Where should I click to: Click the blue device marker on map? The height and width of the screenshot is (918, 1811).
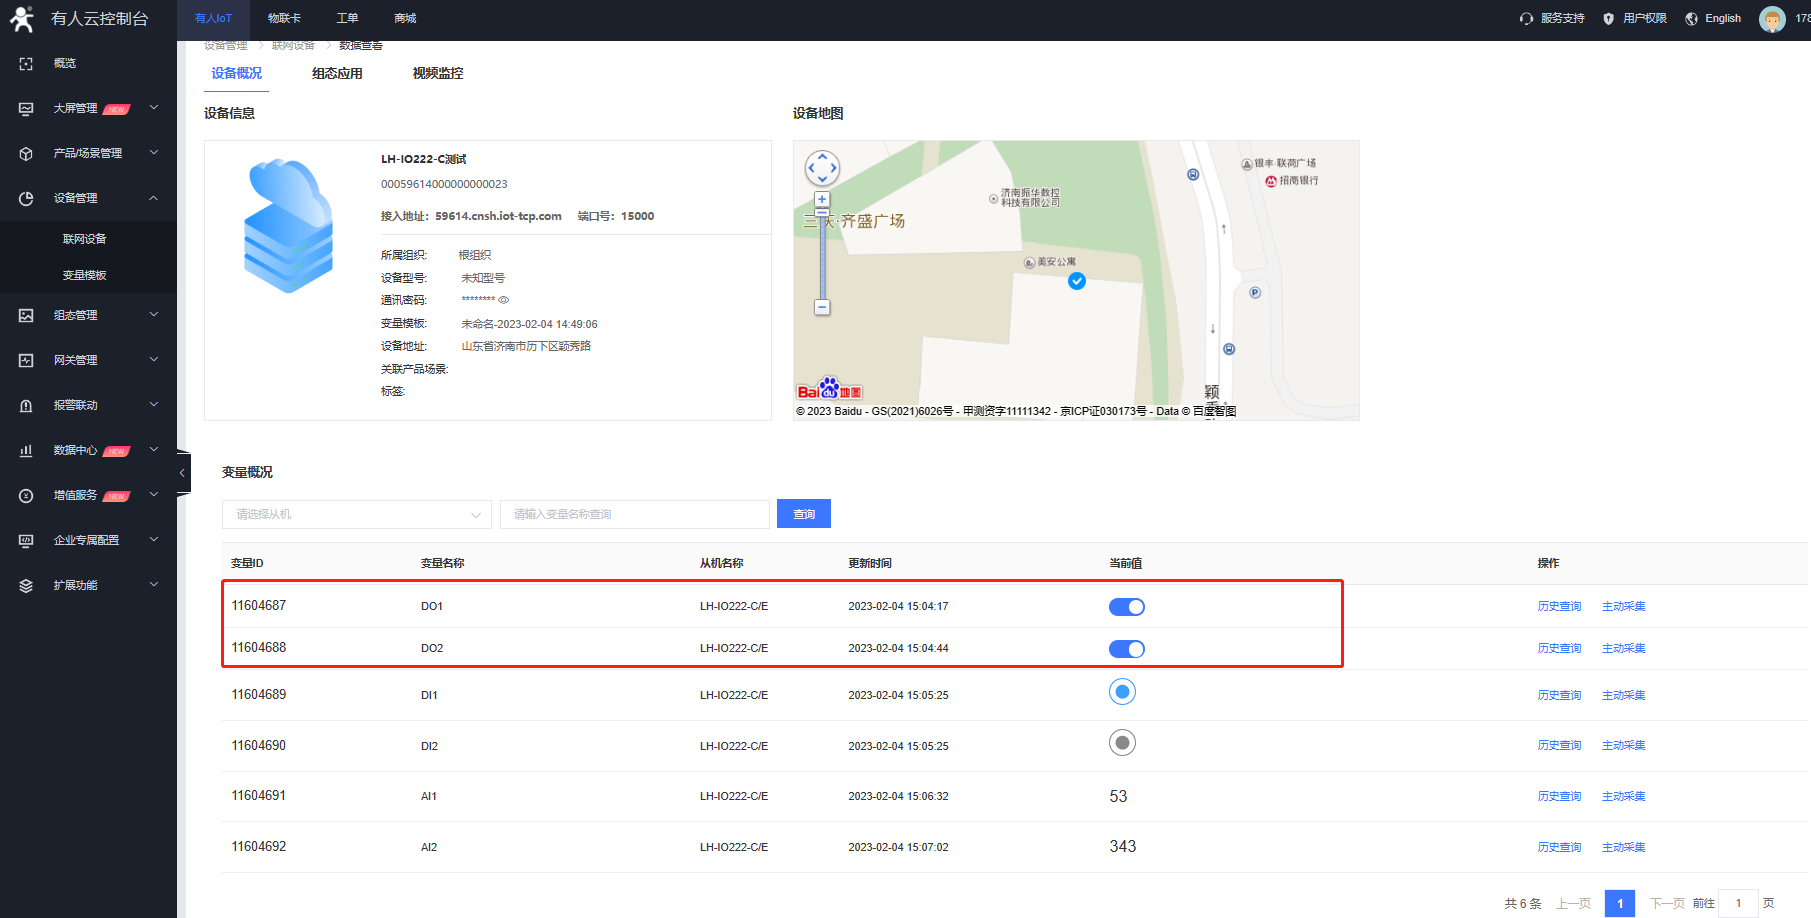(1076, 281)
